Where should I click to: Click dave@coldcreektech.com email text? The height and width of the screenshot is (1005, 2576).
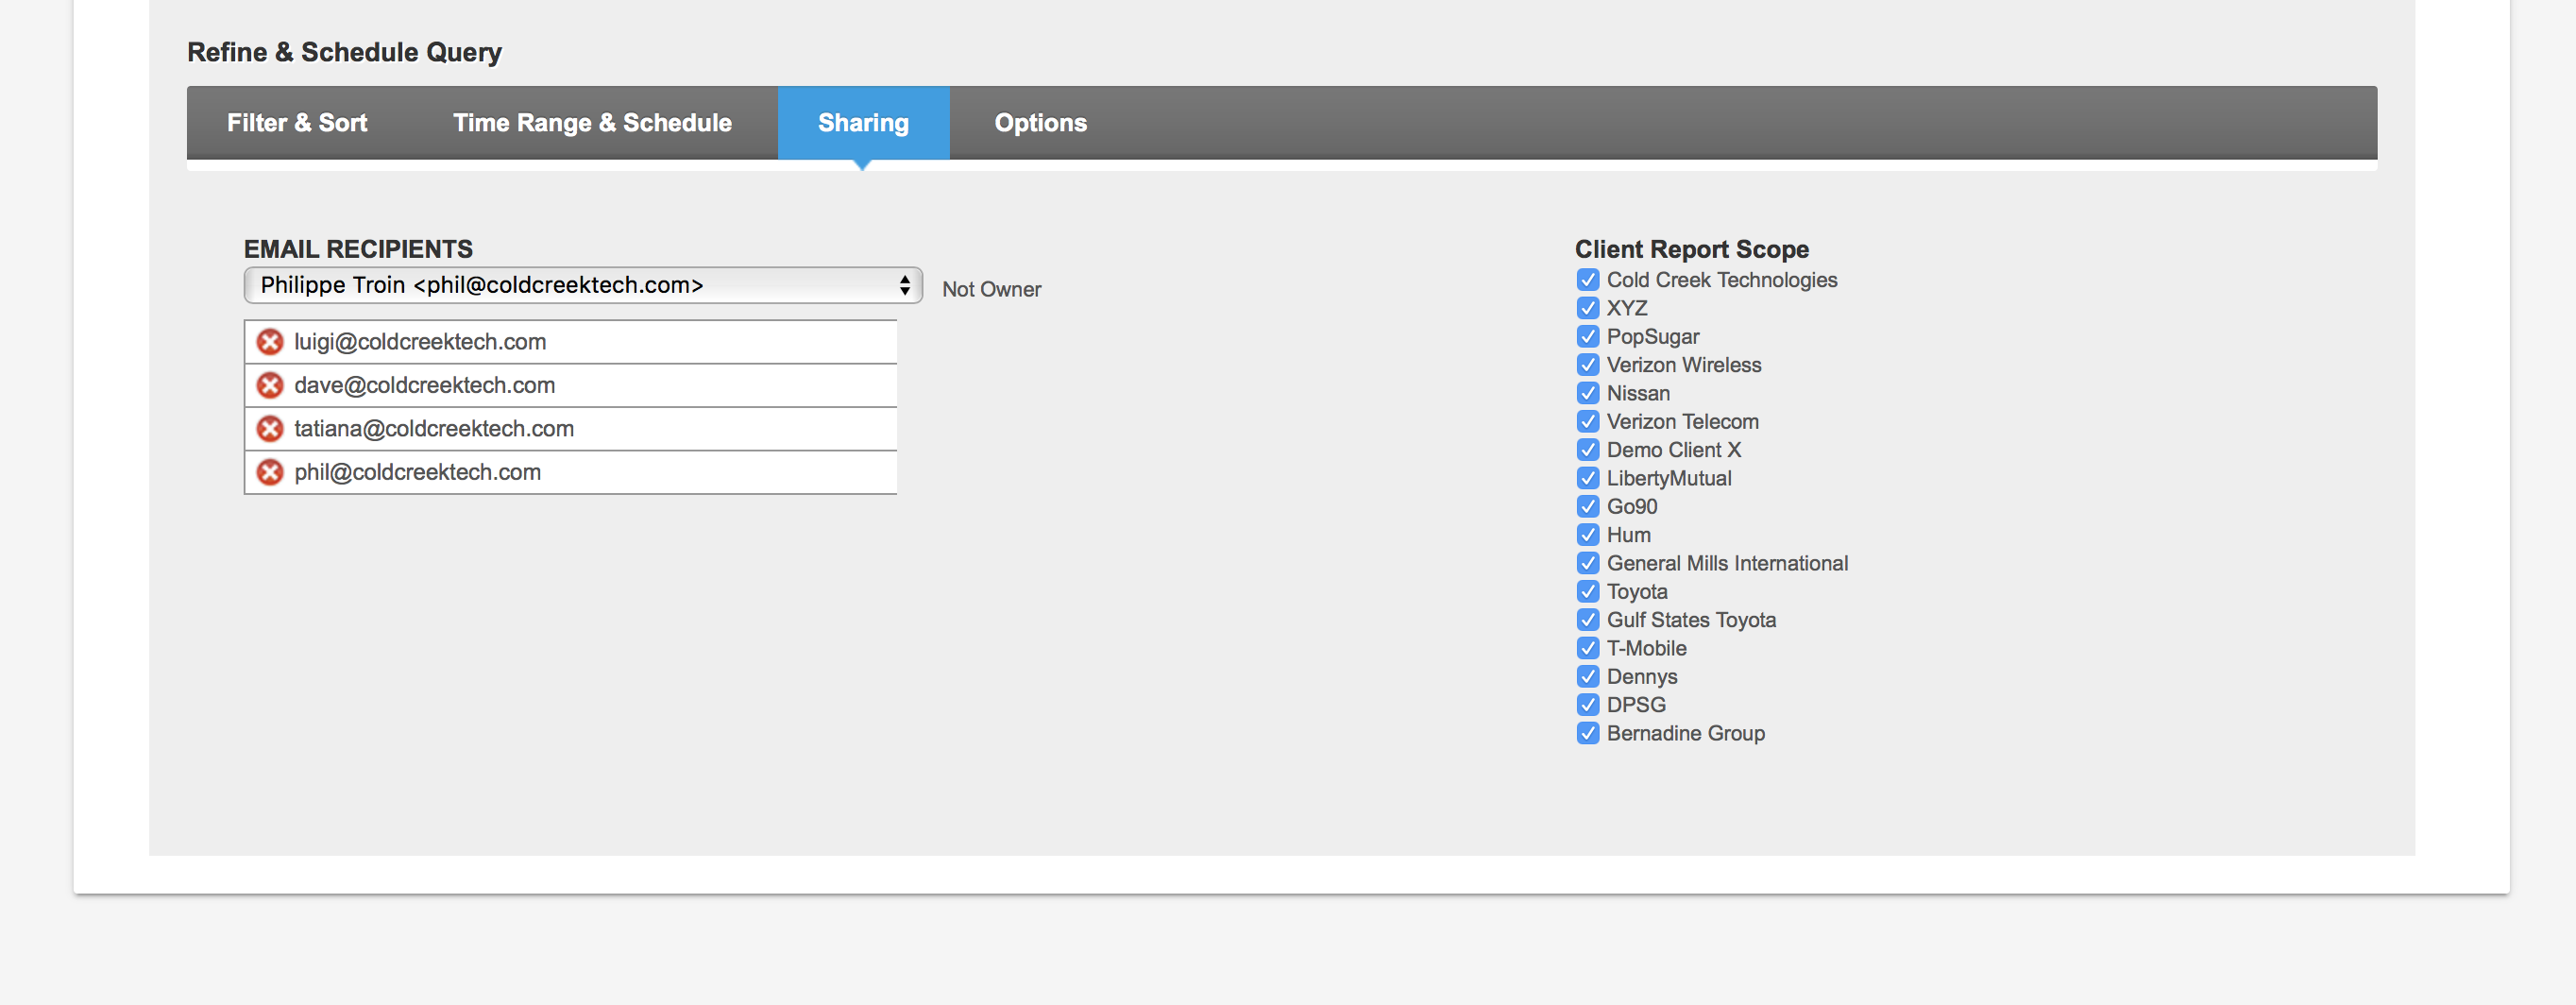click(424, 385)
